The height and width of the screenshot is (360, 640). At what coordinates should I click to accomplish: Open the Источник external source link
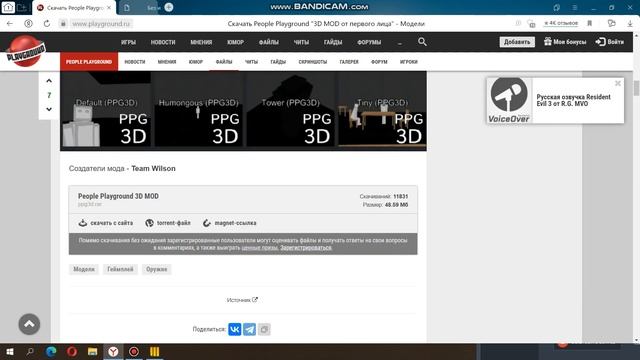[242, 300]
